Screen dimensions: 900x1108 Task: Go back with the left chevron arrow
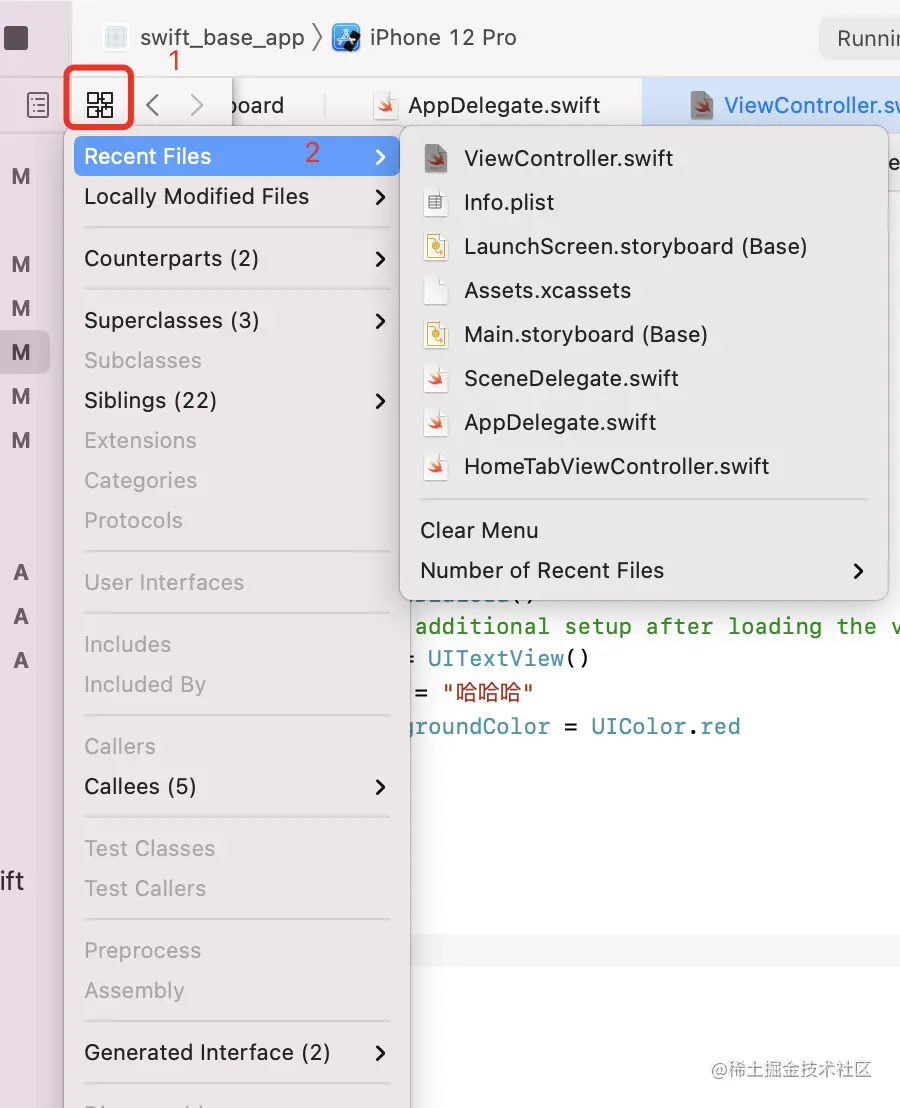(153, 105)
